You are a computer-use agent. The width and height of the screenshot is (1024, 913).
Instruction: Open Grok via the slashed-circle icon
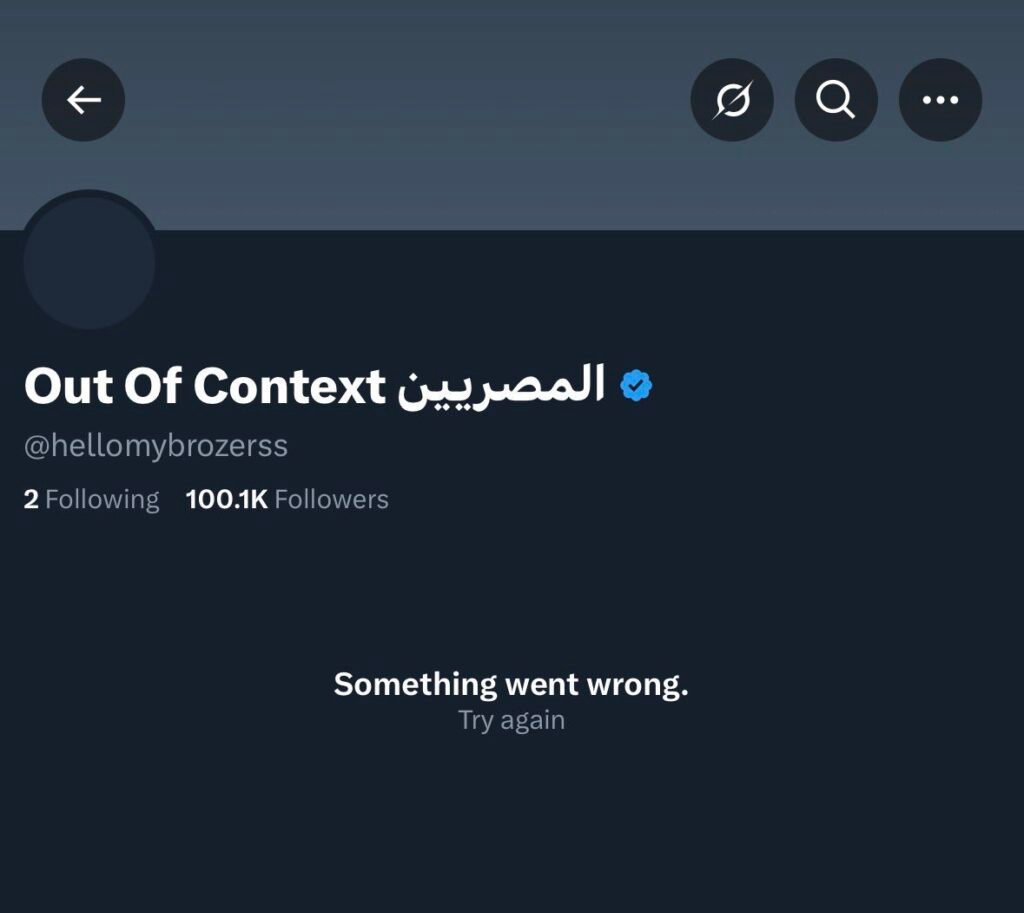[732, 100]
